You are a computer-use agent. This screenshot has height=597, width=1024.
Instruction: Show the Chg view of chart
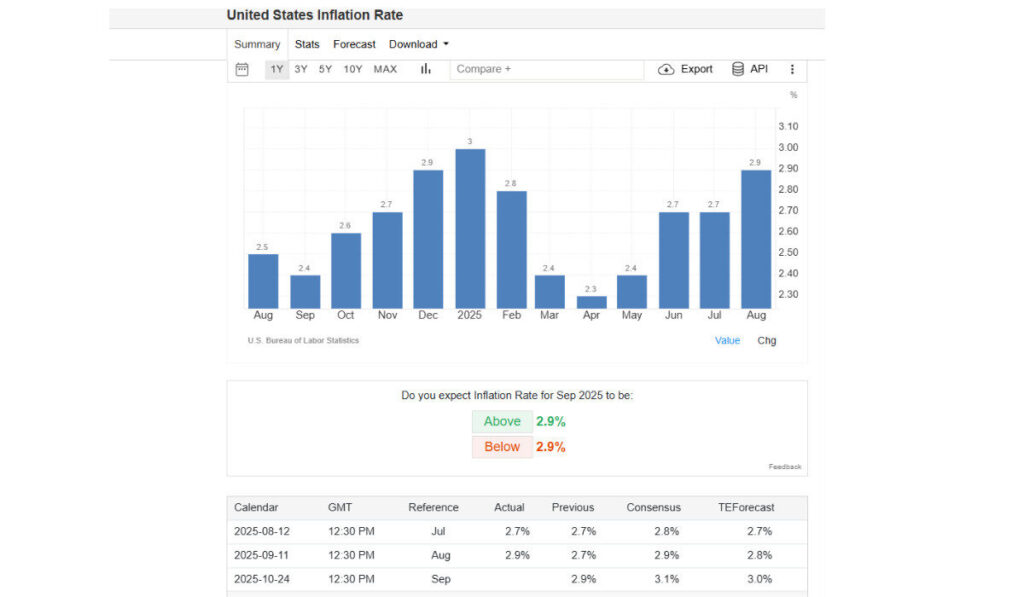click(766, 340)
